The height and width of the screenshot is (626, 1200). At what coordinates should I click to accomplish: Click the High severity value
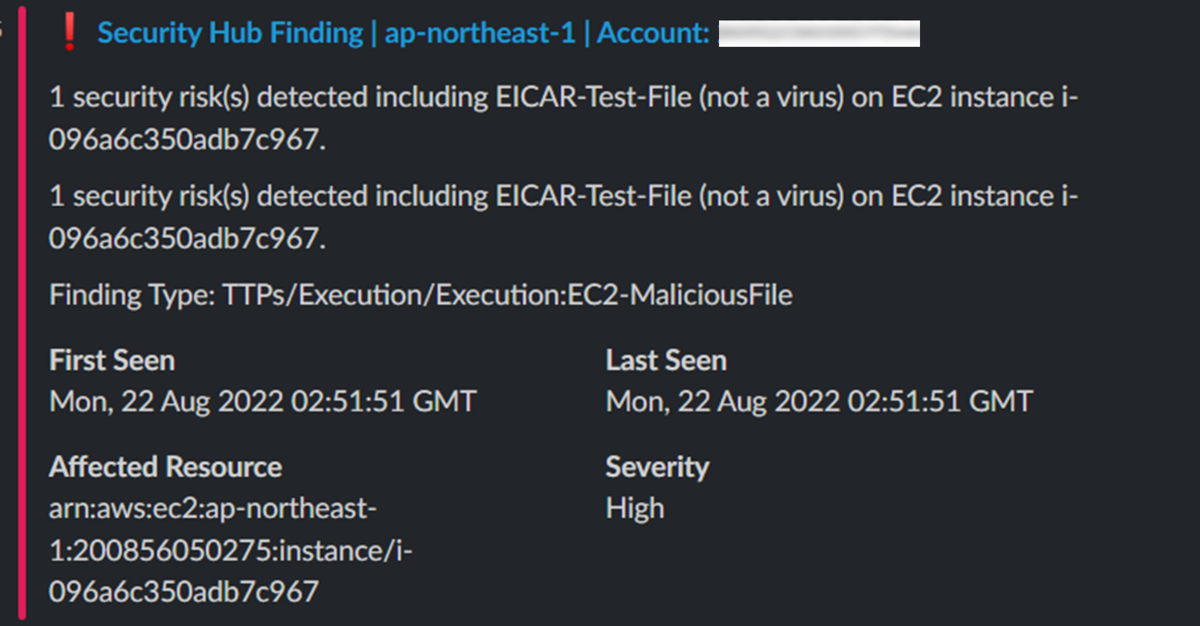tap(635, 509)
